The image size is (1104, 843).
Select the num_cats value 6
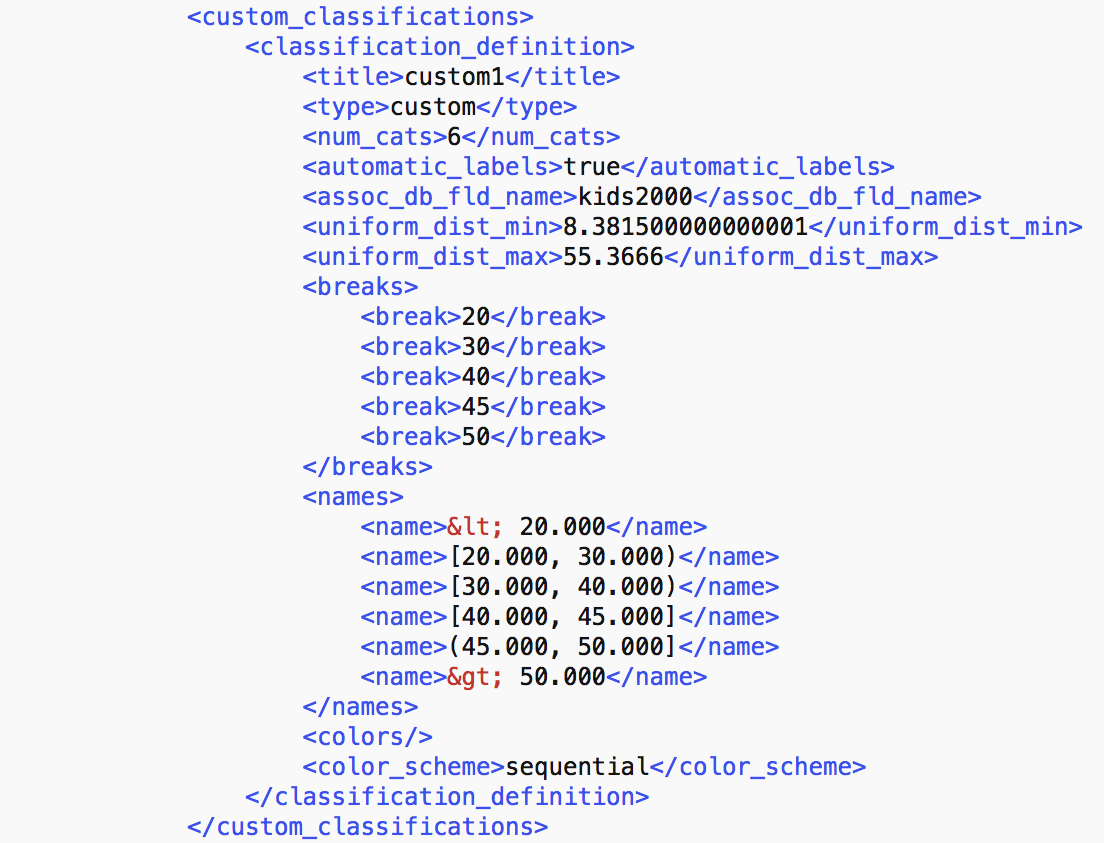[x=454, y=137]
